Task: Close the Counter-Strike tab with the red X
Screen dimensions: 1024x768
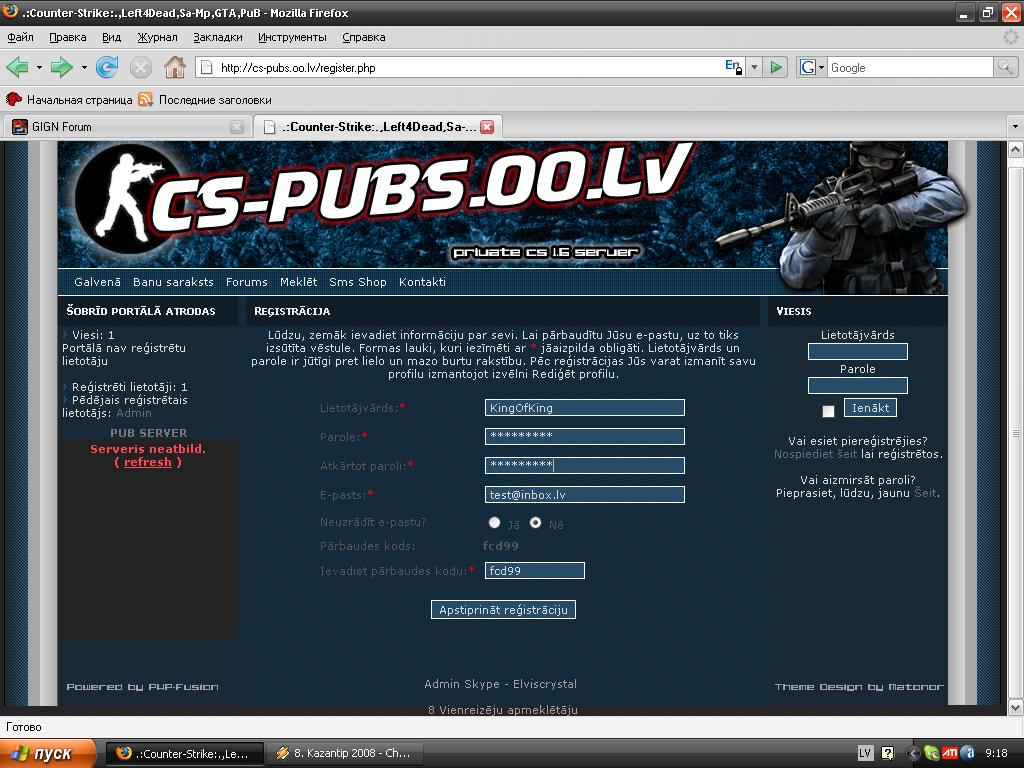Action: (x=487, y=127)
